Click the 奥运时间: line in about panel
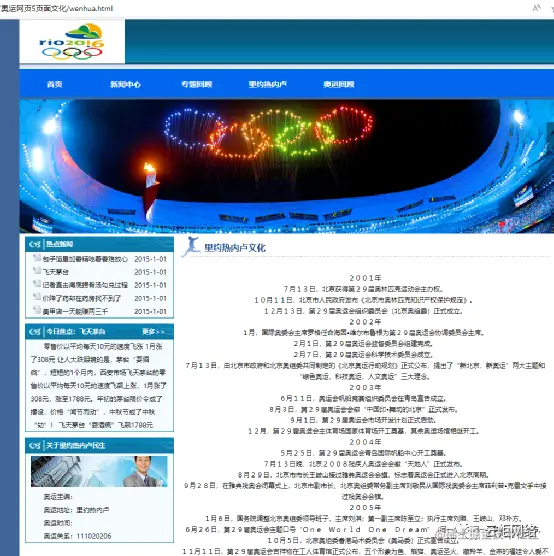The height and width of the screenshot is (556, 554). tap(58, 523)
